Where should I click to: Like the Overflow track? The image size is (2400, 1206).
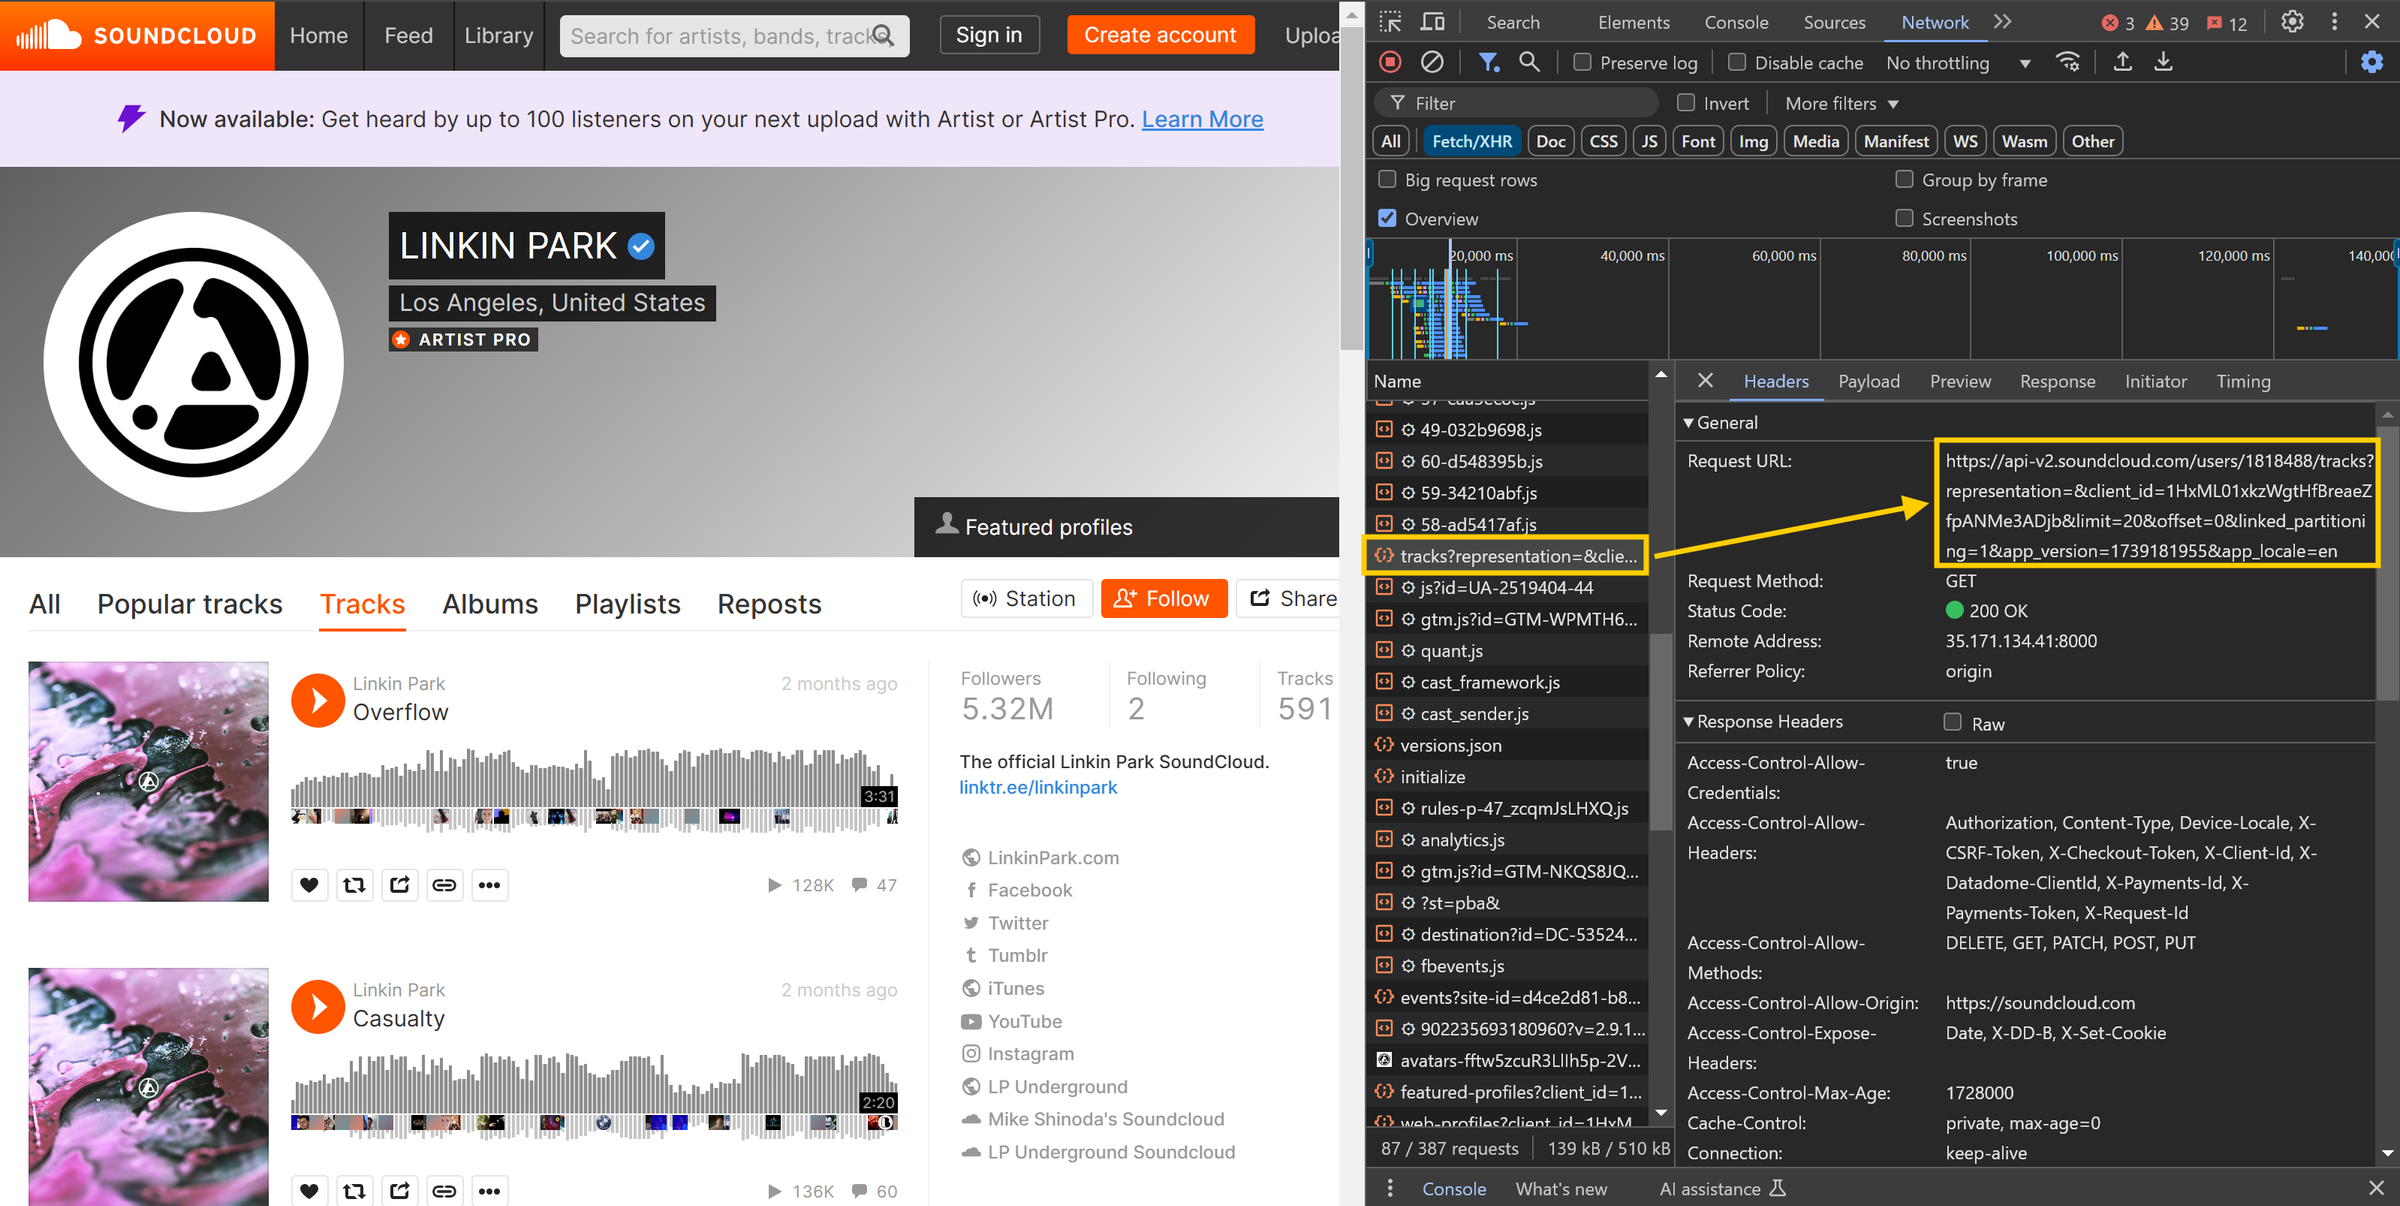pos(309,884)
